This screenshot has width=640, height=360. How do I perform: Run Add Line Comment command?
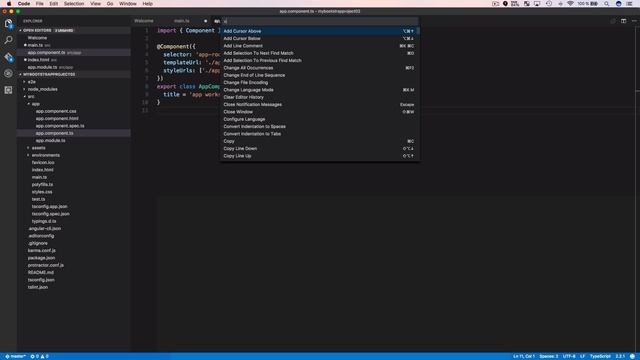[x=320, y=46]
